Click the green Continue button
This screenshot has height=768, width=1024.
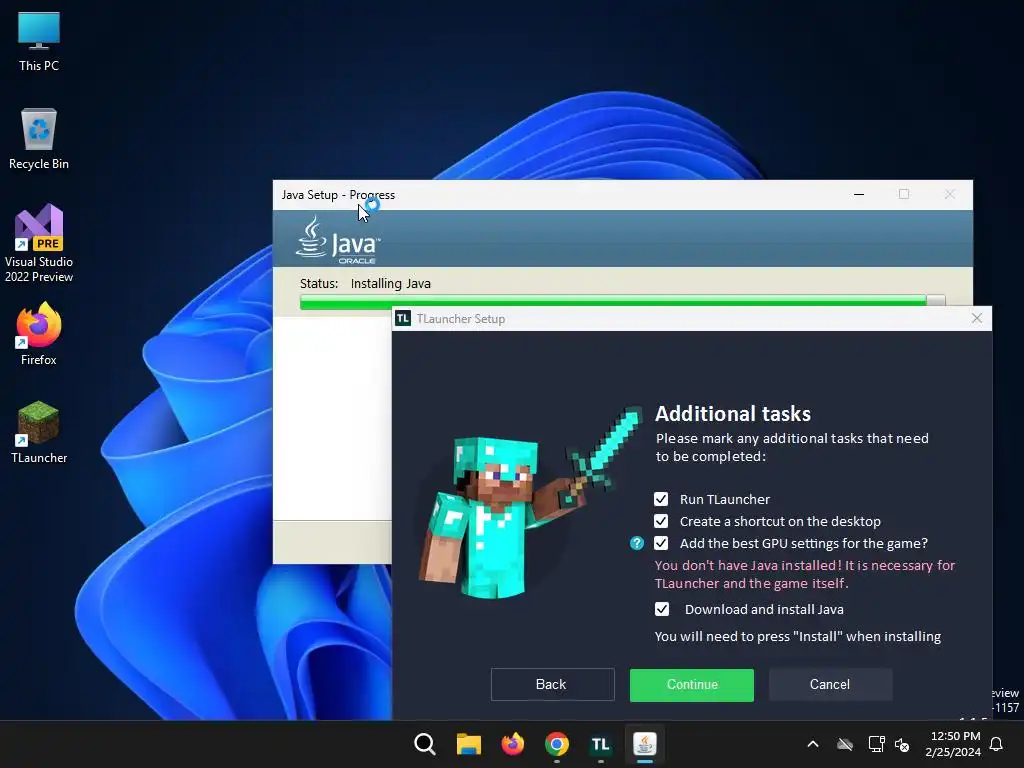[x=692, y=685]
